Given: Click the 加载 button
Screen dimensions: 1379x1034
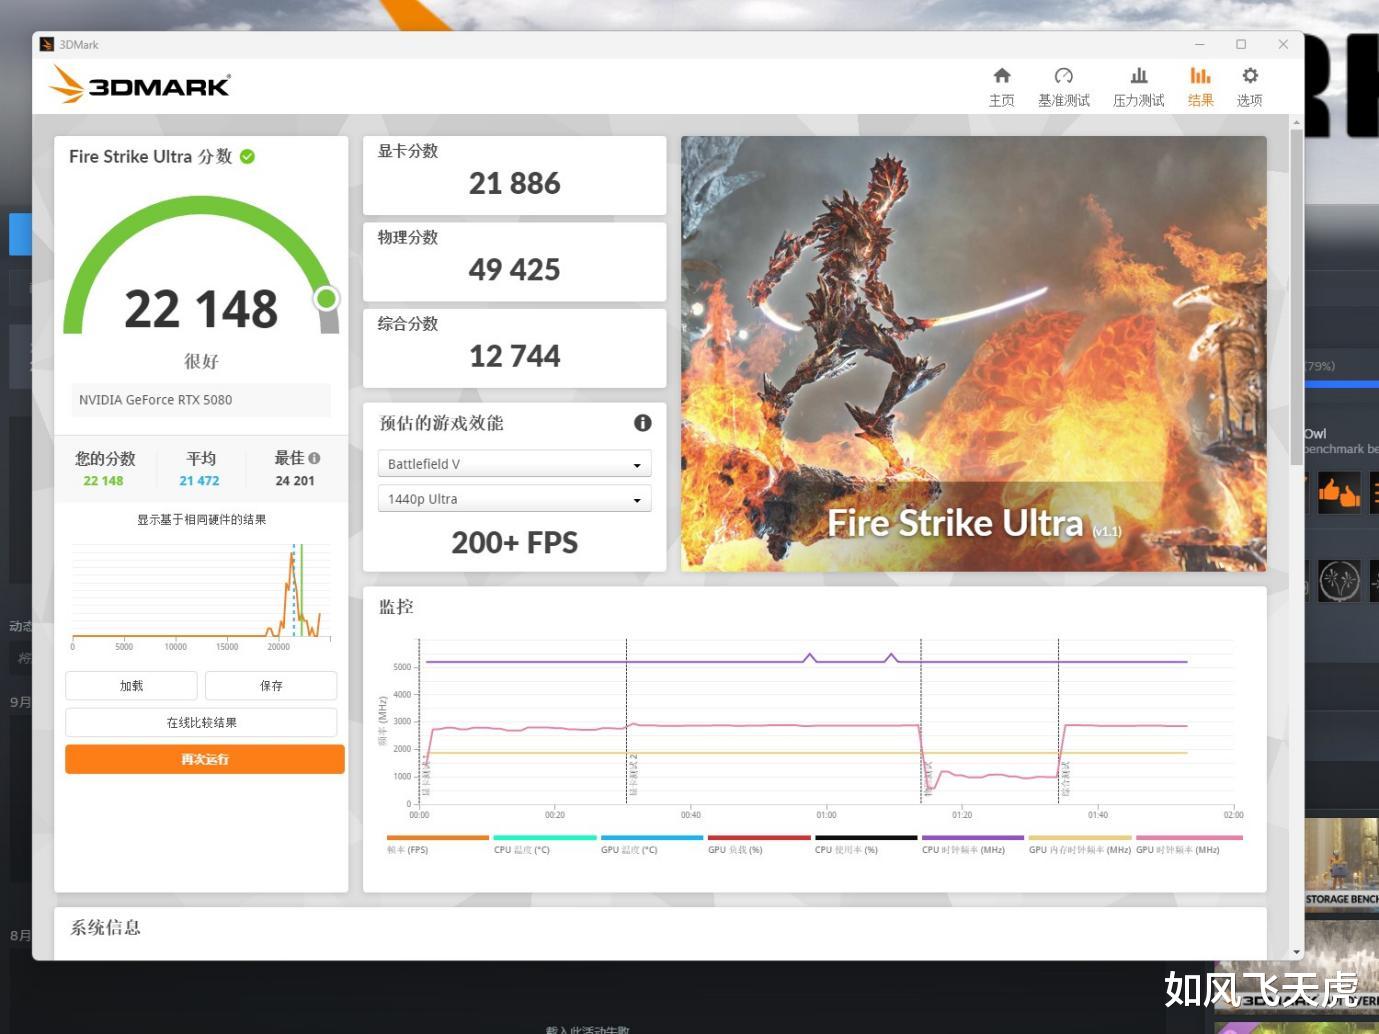Looking at the screenshot, I should point(131,686).
